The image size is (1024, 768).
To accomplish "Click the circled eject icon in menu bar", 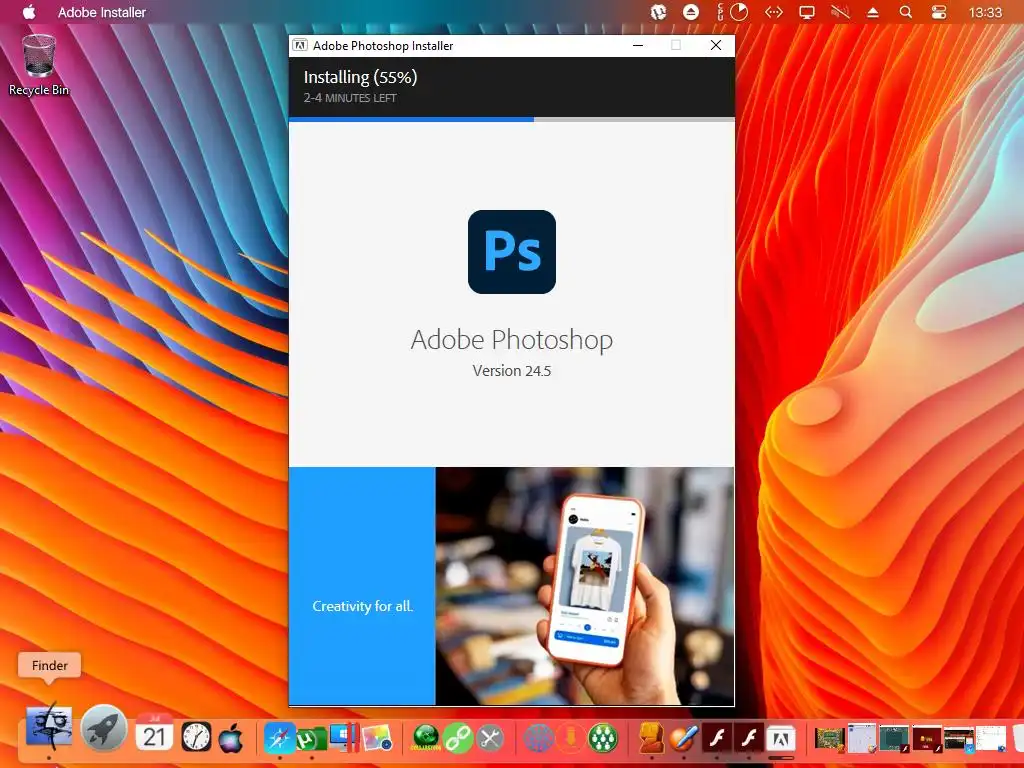I will pyautogui.click(x=691, y=12).
